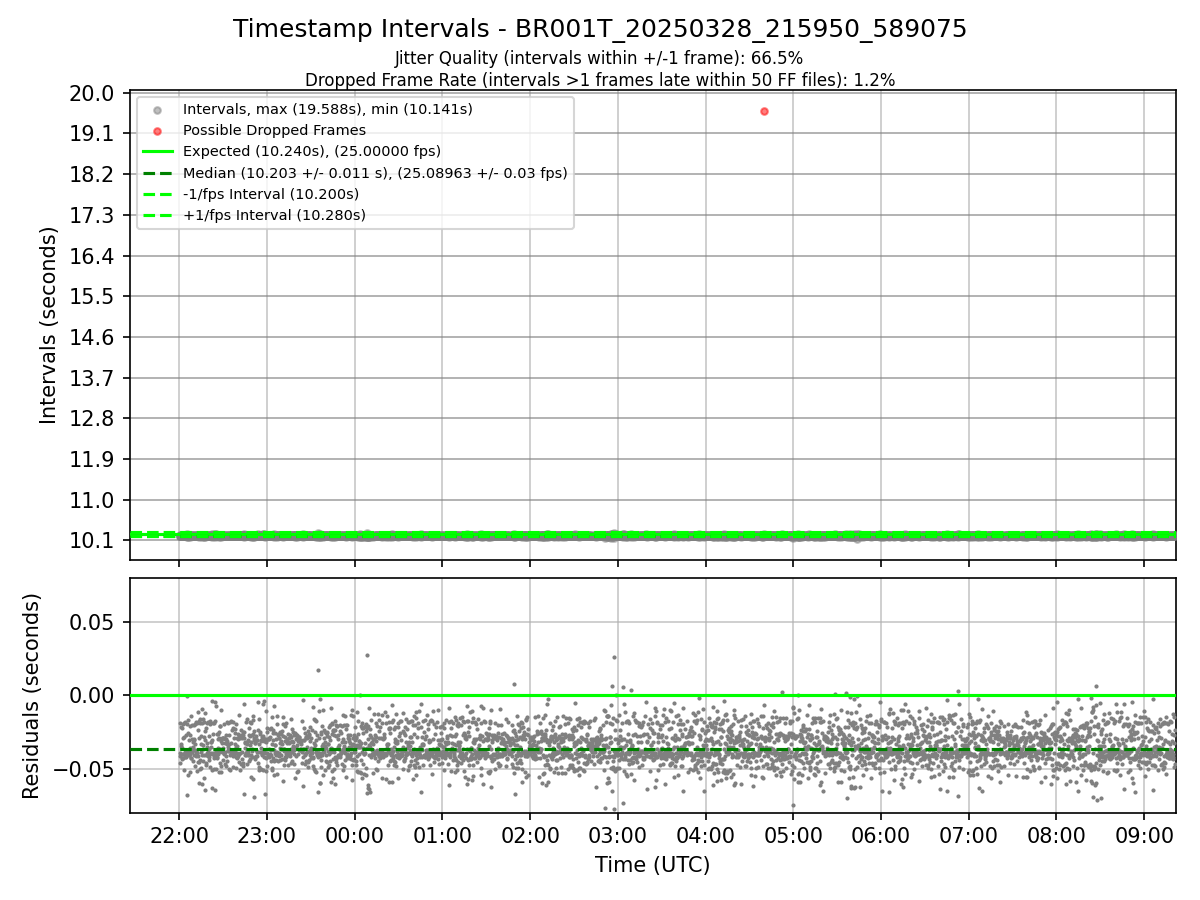Screen dimensions: 1200x900
Task: Click legend entry 'Intervals, max (19.588s), min (10.141s)'
Action: (x=328, y=109)
